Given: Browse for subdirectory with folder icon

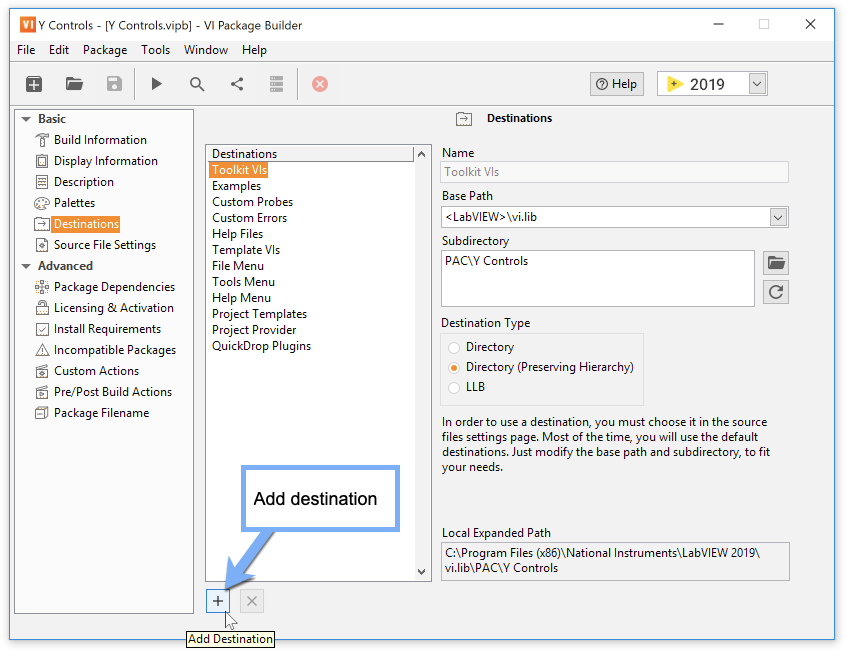Looking at the screenshot, I should tap(776, 263).
